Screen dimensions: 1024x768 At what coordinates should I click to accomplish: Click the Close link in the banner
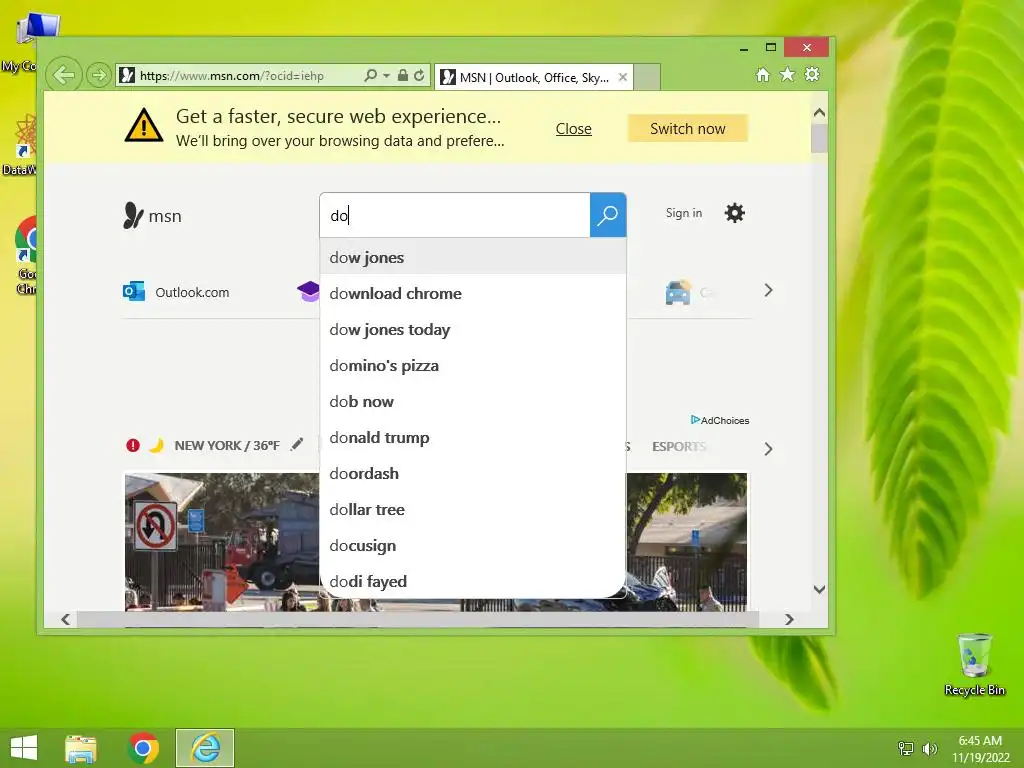[x=573, y=129]
